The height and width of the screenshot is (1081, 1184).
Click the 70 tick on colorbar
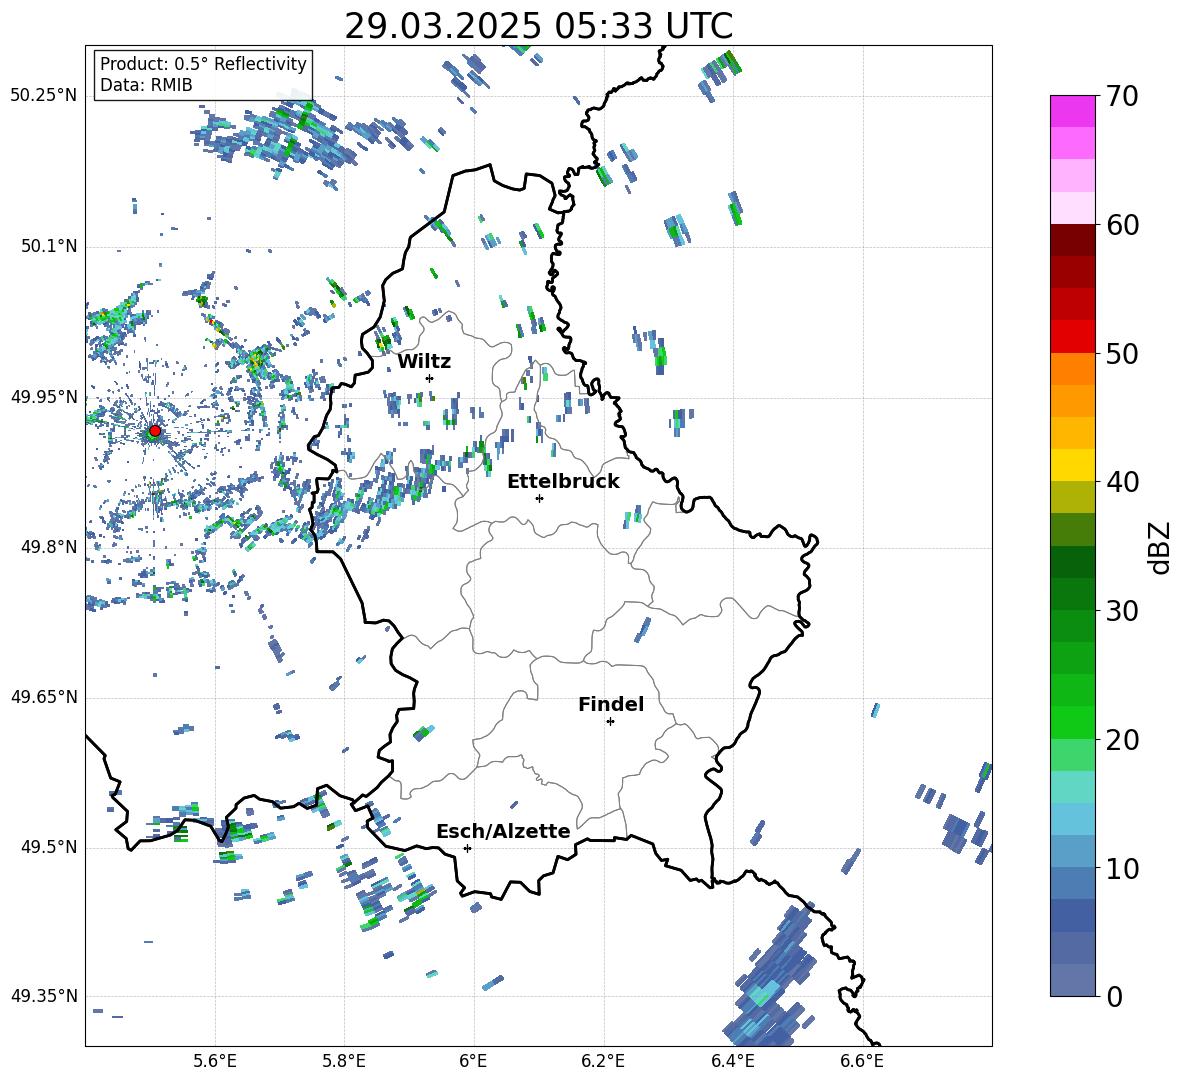[x=1122, y=97]
